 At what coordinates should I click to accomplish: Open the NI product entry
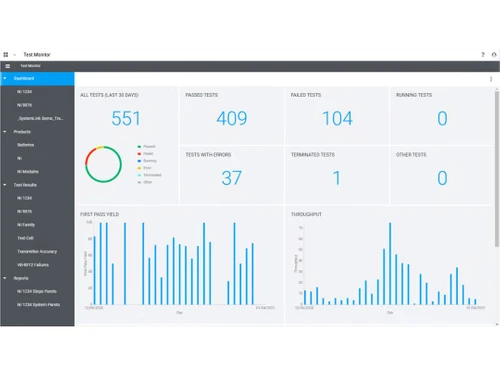tap(19, 158)
